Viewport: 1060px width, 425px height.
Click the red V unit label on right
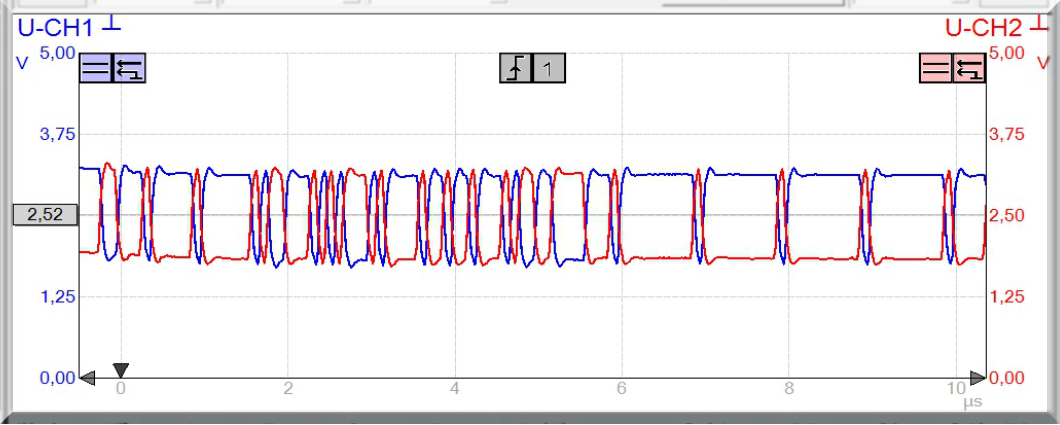coord(1044,62)
